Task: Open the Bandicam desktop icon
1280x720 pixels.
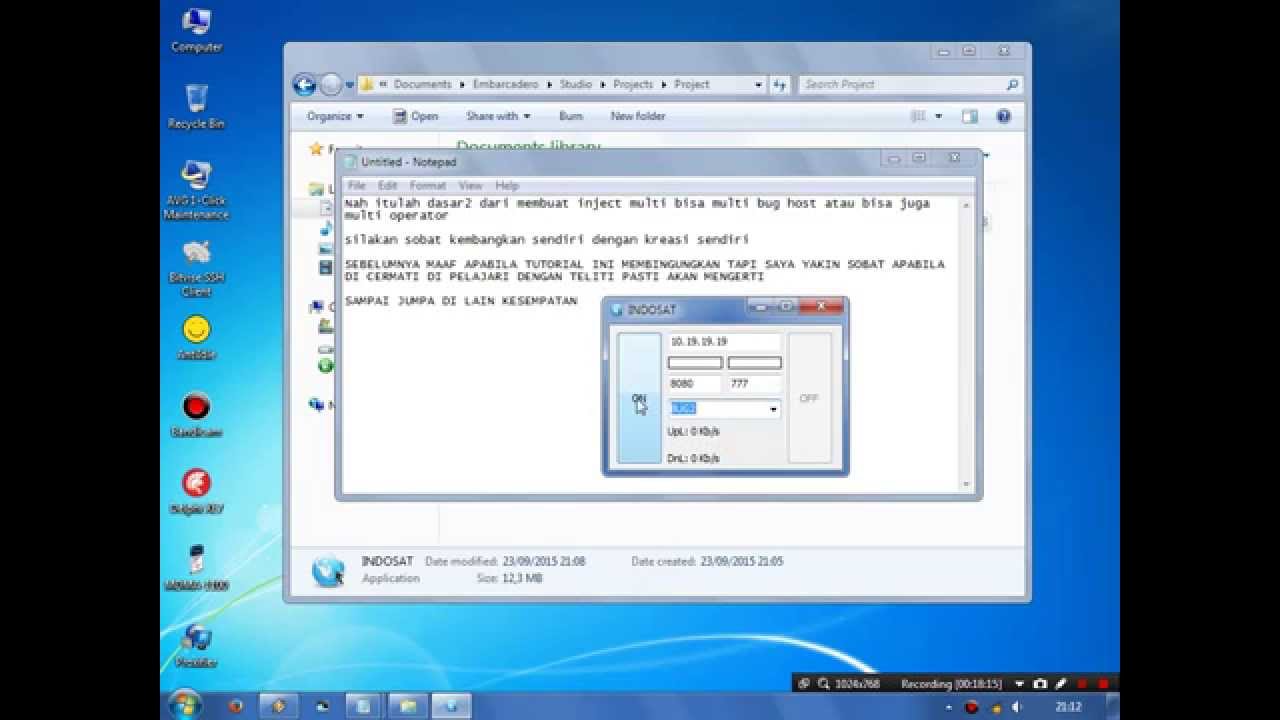Action: point(196,414)
